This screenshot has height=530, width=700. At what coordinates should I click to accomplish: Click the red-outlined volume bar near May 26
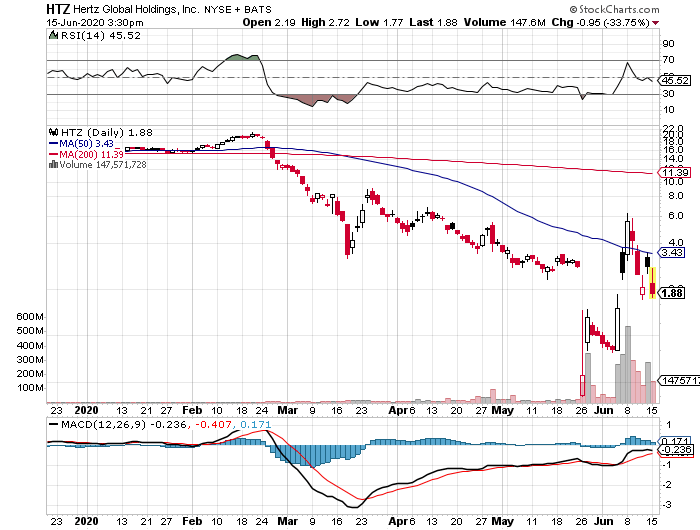582,385
